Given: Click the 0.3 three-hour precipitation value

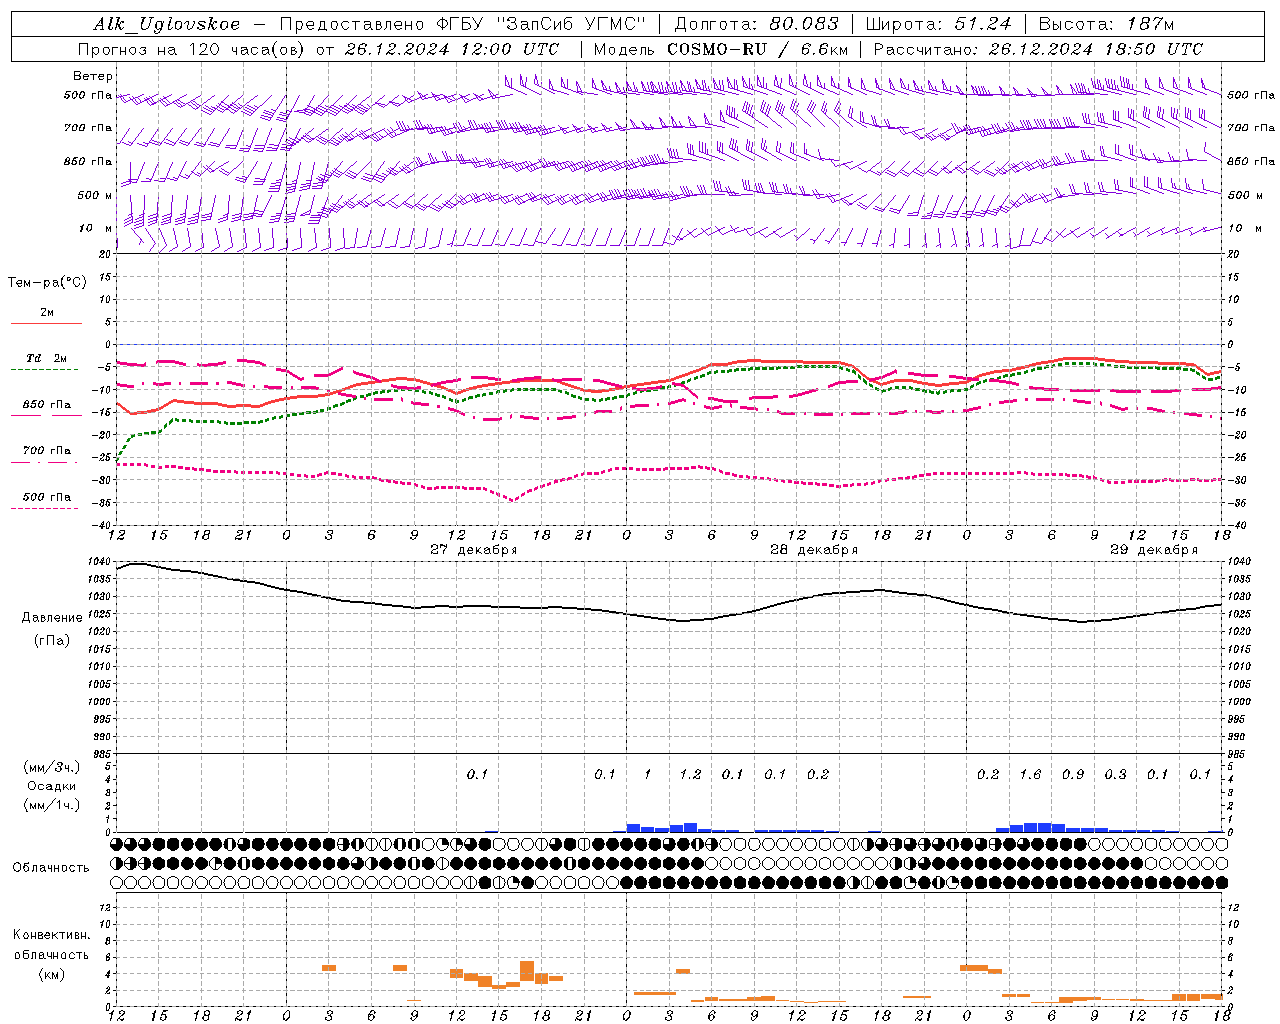Looking at the screenshot, I should [1115, 774].
